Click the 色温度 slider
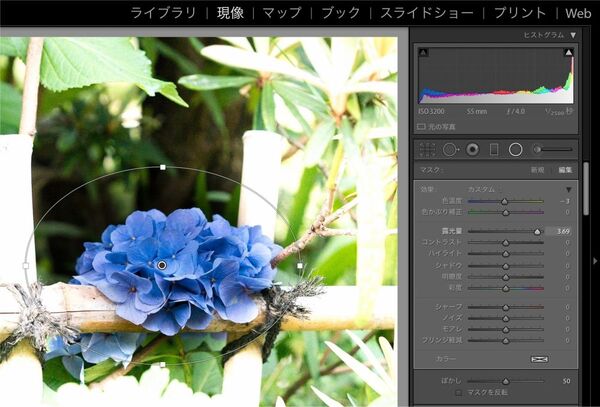This screenshot has width=600, height=407. click(x=505, y=201)
